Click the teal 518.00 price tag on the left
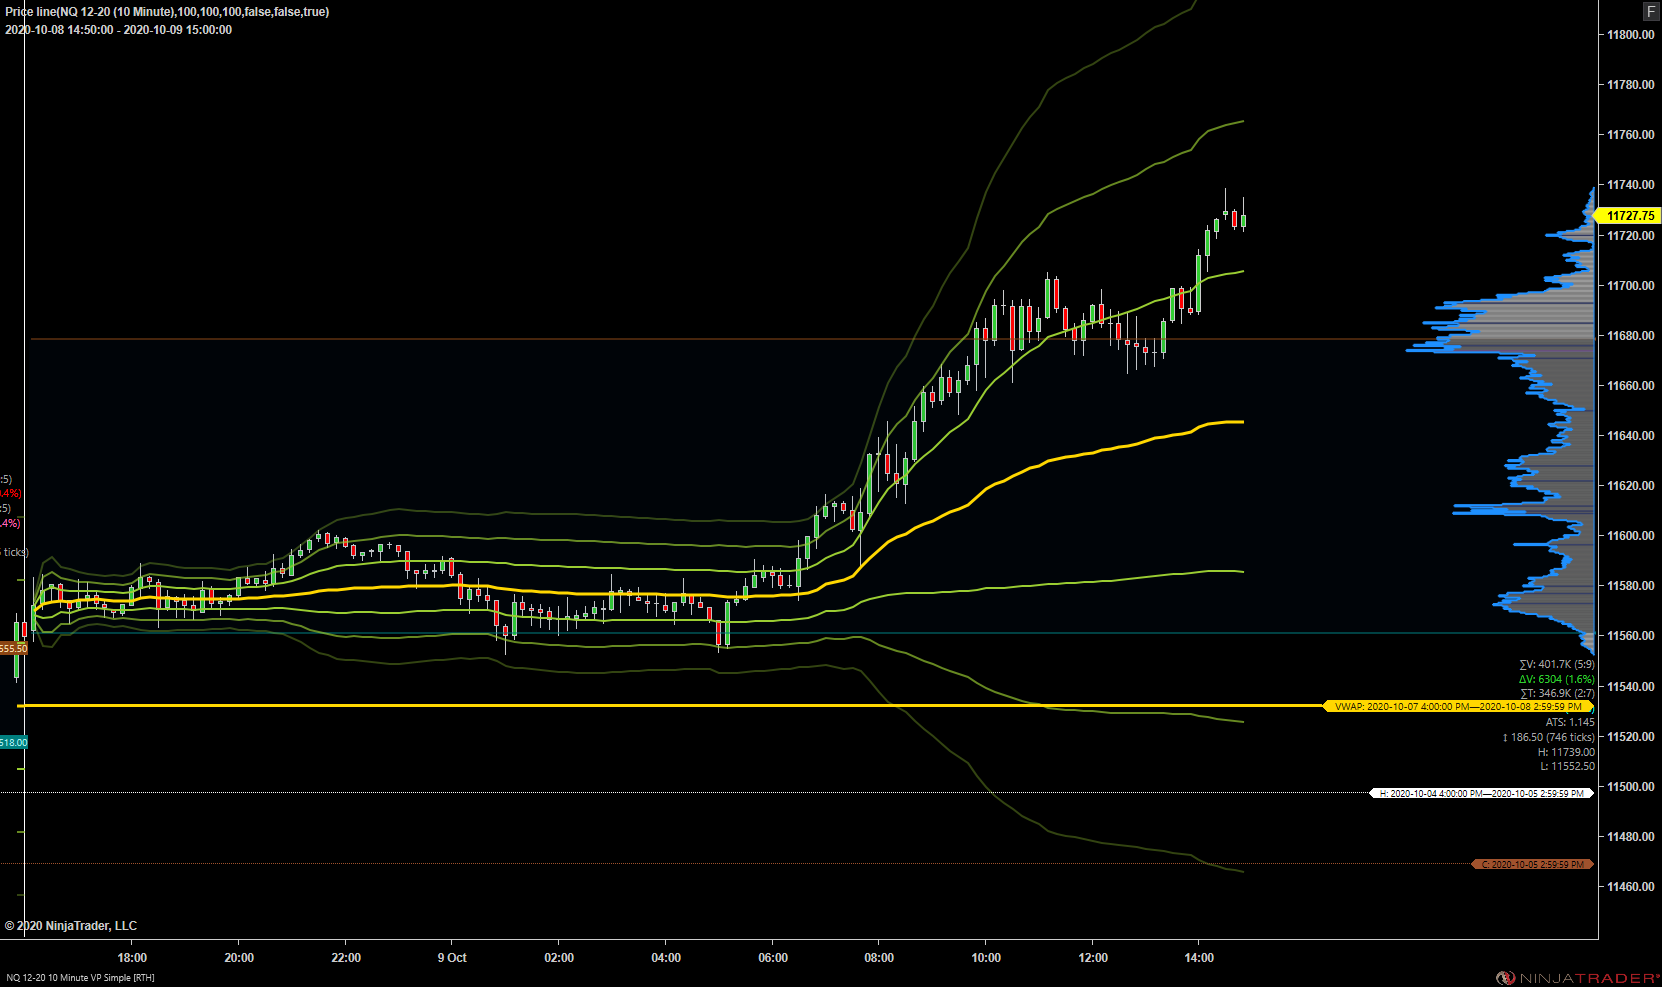Image resolution: width=1662 pixels, height=987 pixels. [14, 742]
